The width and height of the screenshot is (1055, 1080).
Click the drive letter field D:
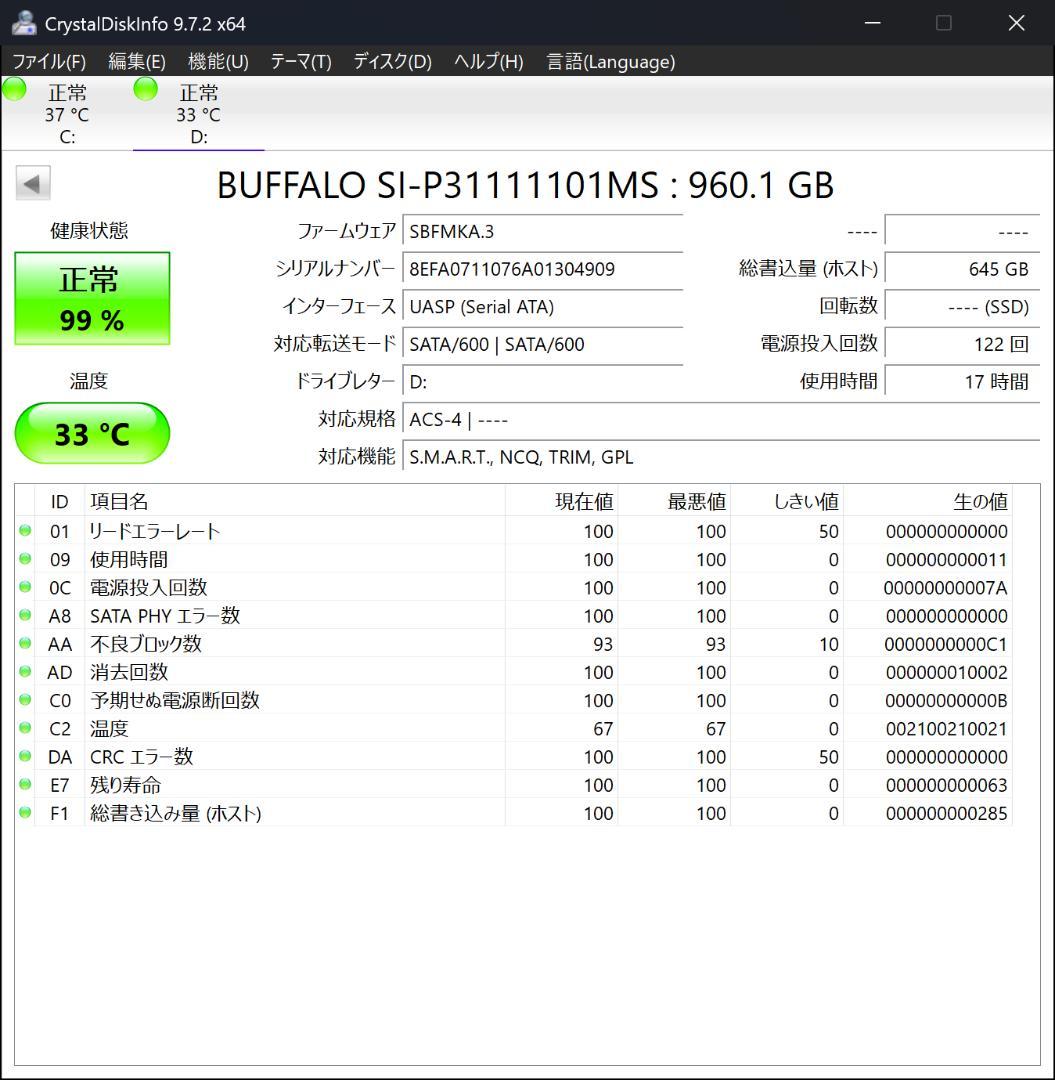543,382
